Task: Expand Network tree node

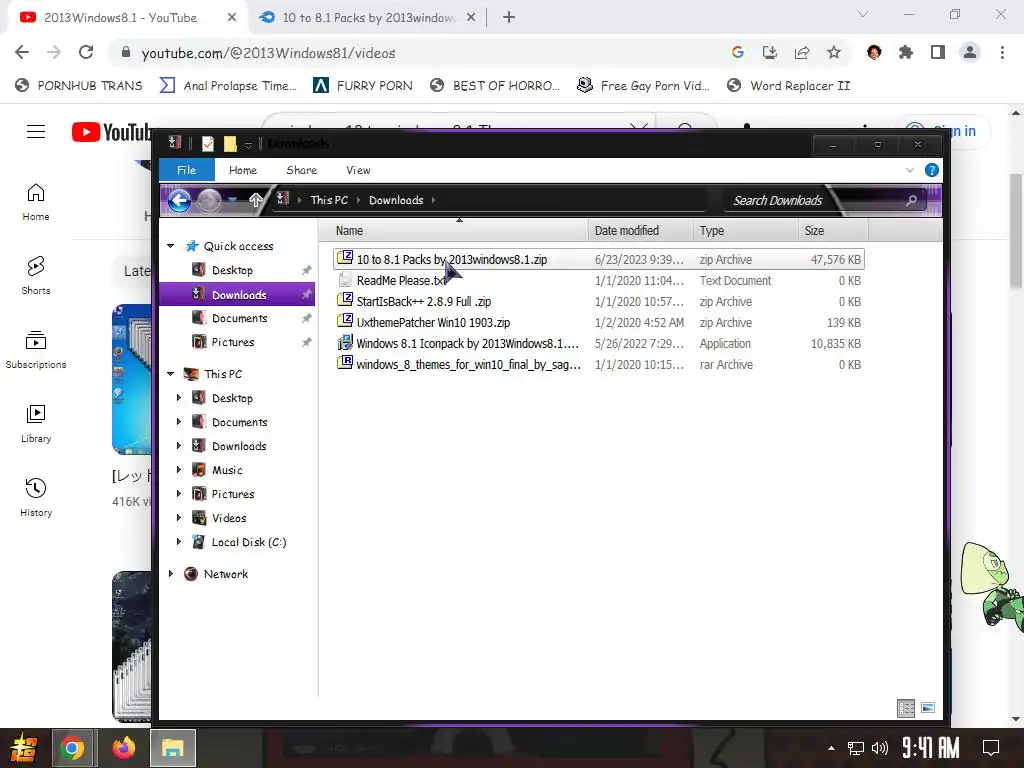Action: point(170,573)
